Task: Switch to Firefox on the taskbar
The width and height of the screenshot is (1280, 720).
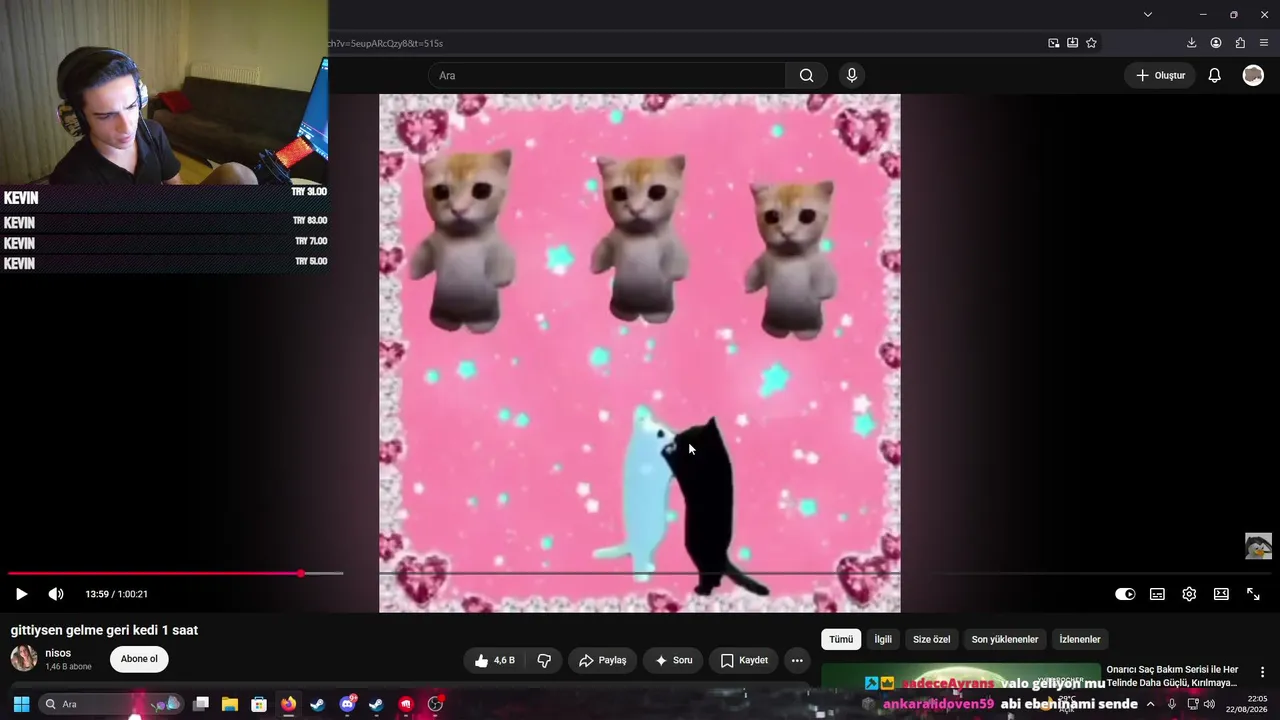Action: pos(288,704)
